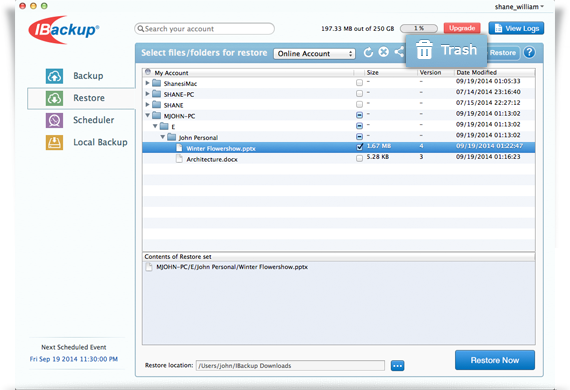
Task: Sort by Version column header
Action: [x=435, y=73]
